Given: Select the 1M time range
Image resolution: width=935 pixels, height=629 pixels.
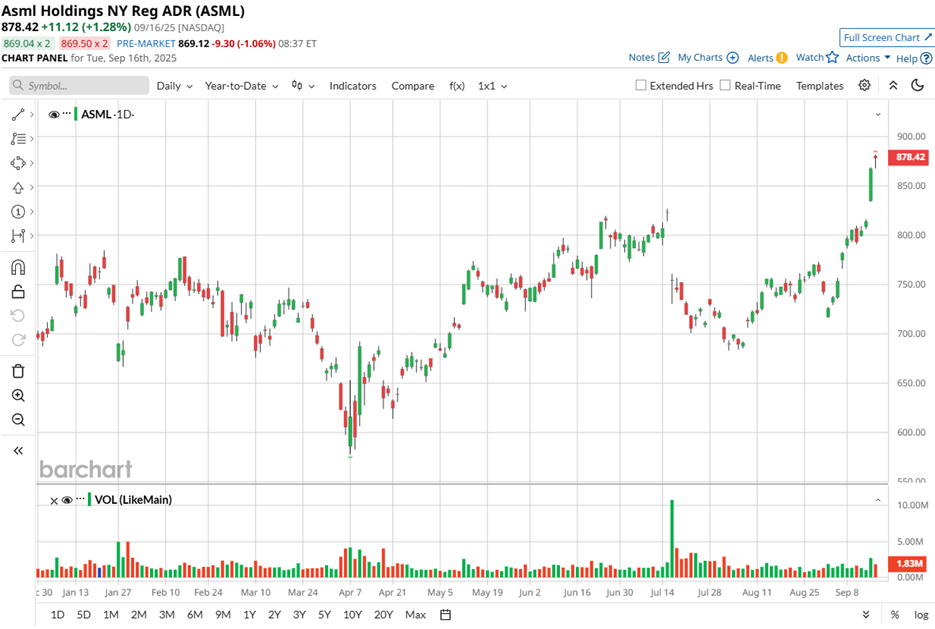Looking at the screenshot, I should pos(111,615).
